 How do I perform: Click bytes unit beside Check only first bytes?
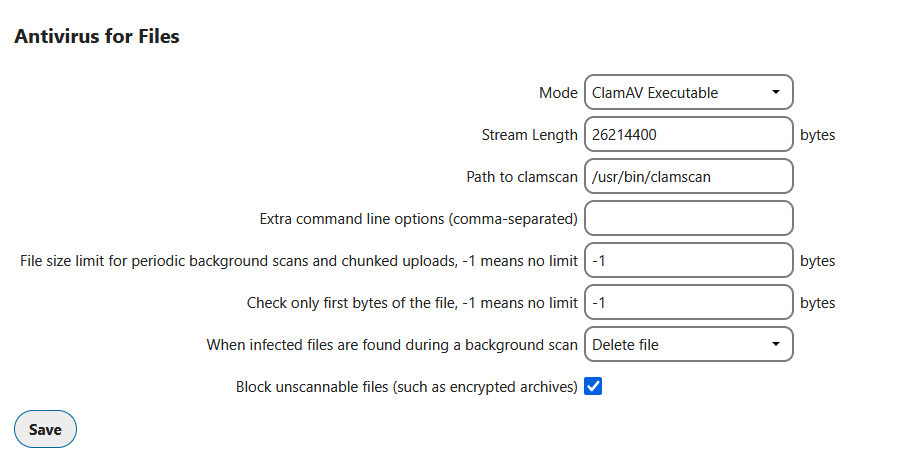point(817,303)
